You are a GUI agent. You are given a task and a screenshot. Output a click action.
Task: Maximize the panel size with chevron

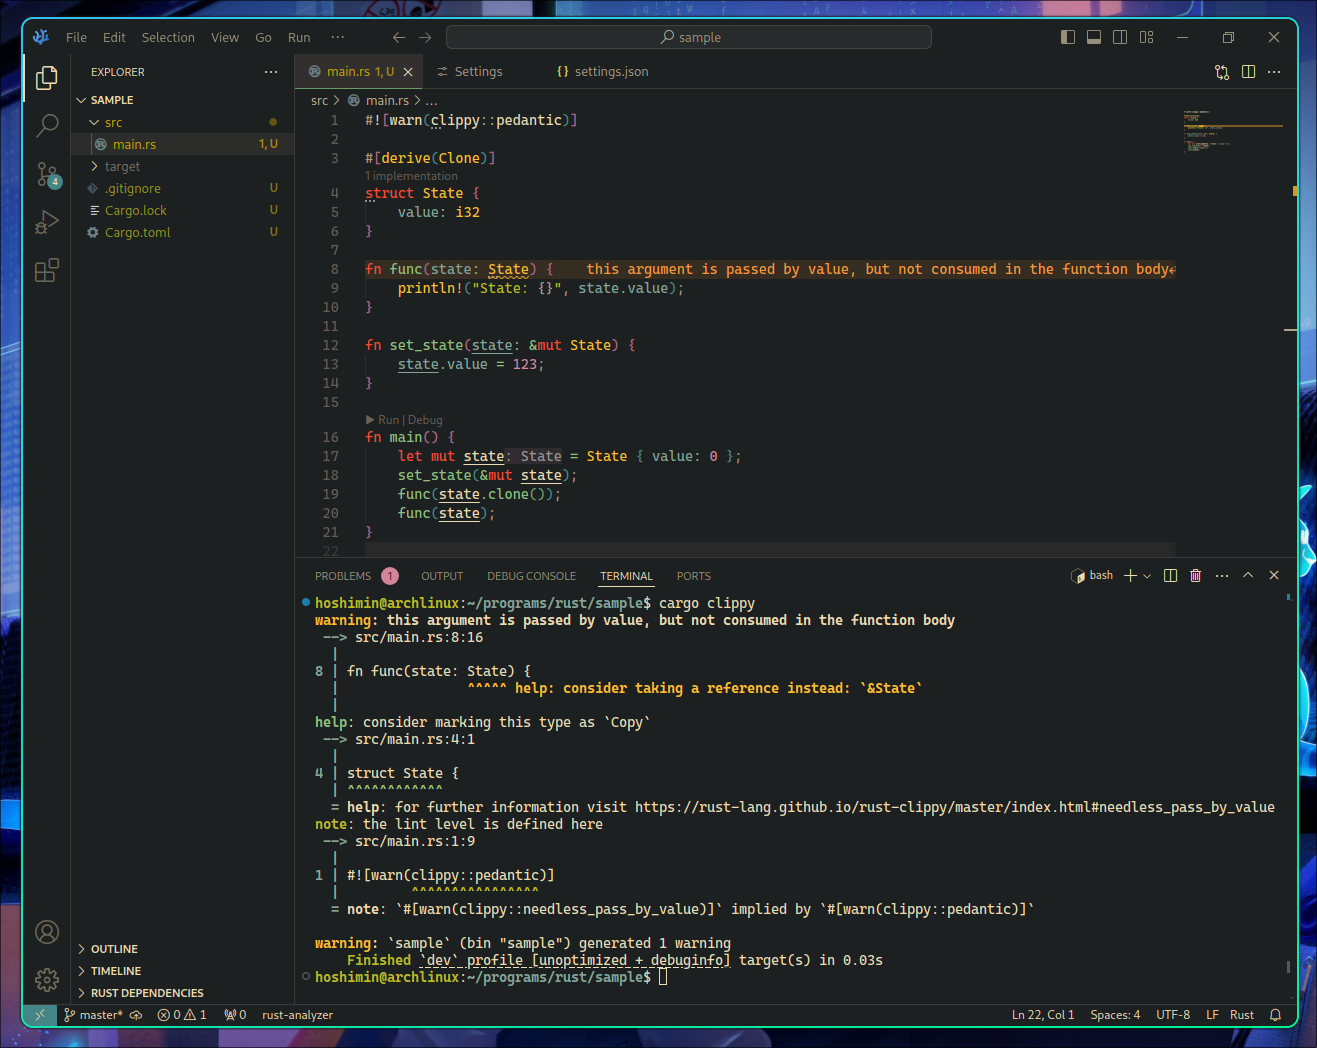click(1248, 576)
